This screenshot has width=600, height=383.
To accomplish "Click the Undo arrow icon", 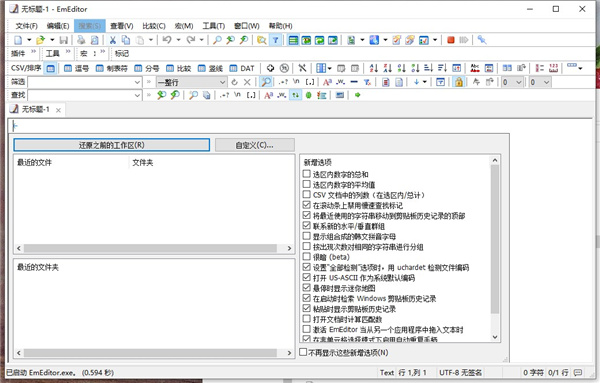I will (167, 39).
